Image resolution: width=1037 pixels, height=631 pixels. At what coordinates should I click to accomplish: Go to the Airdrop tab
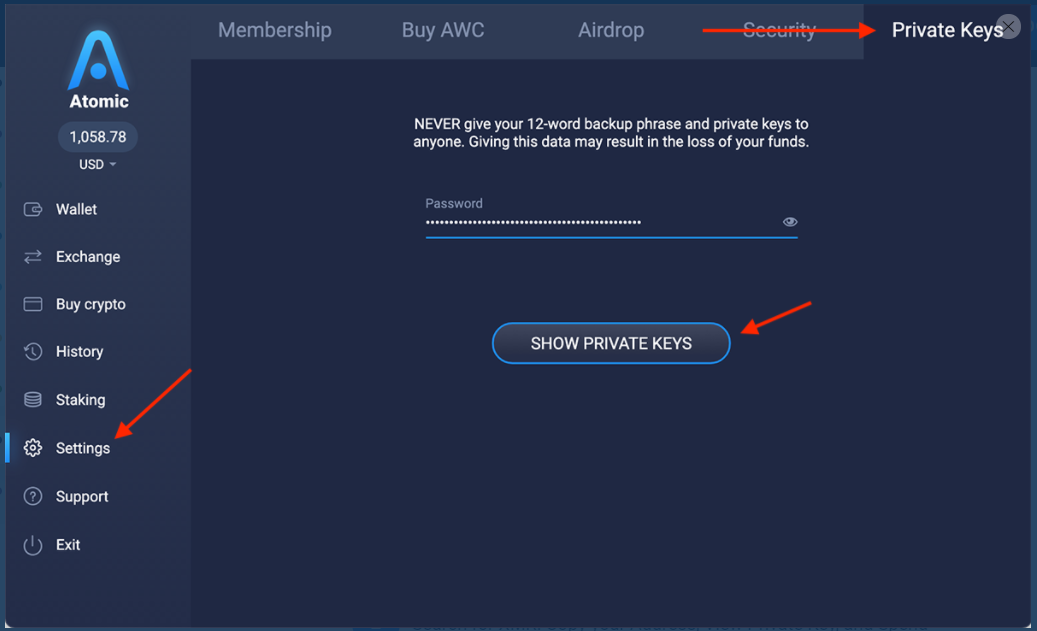click(611, 30)
